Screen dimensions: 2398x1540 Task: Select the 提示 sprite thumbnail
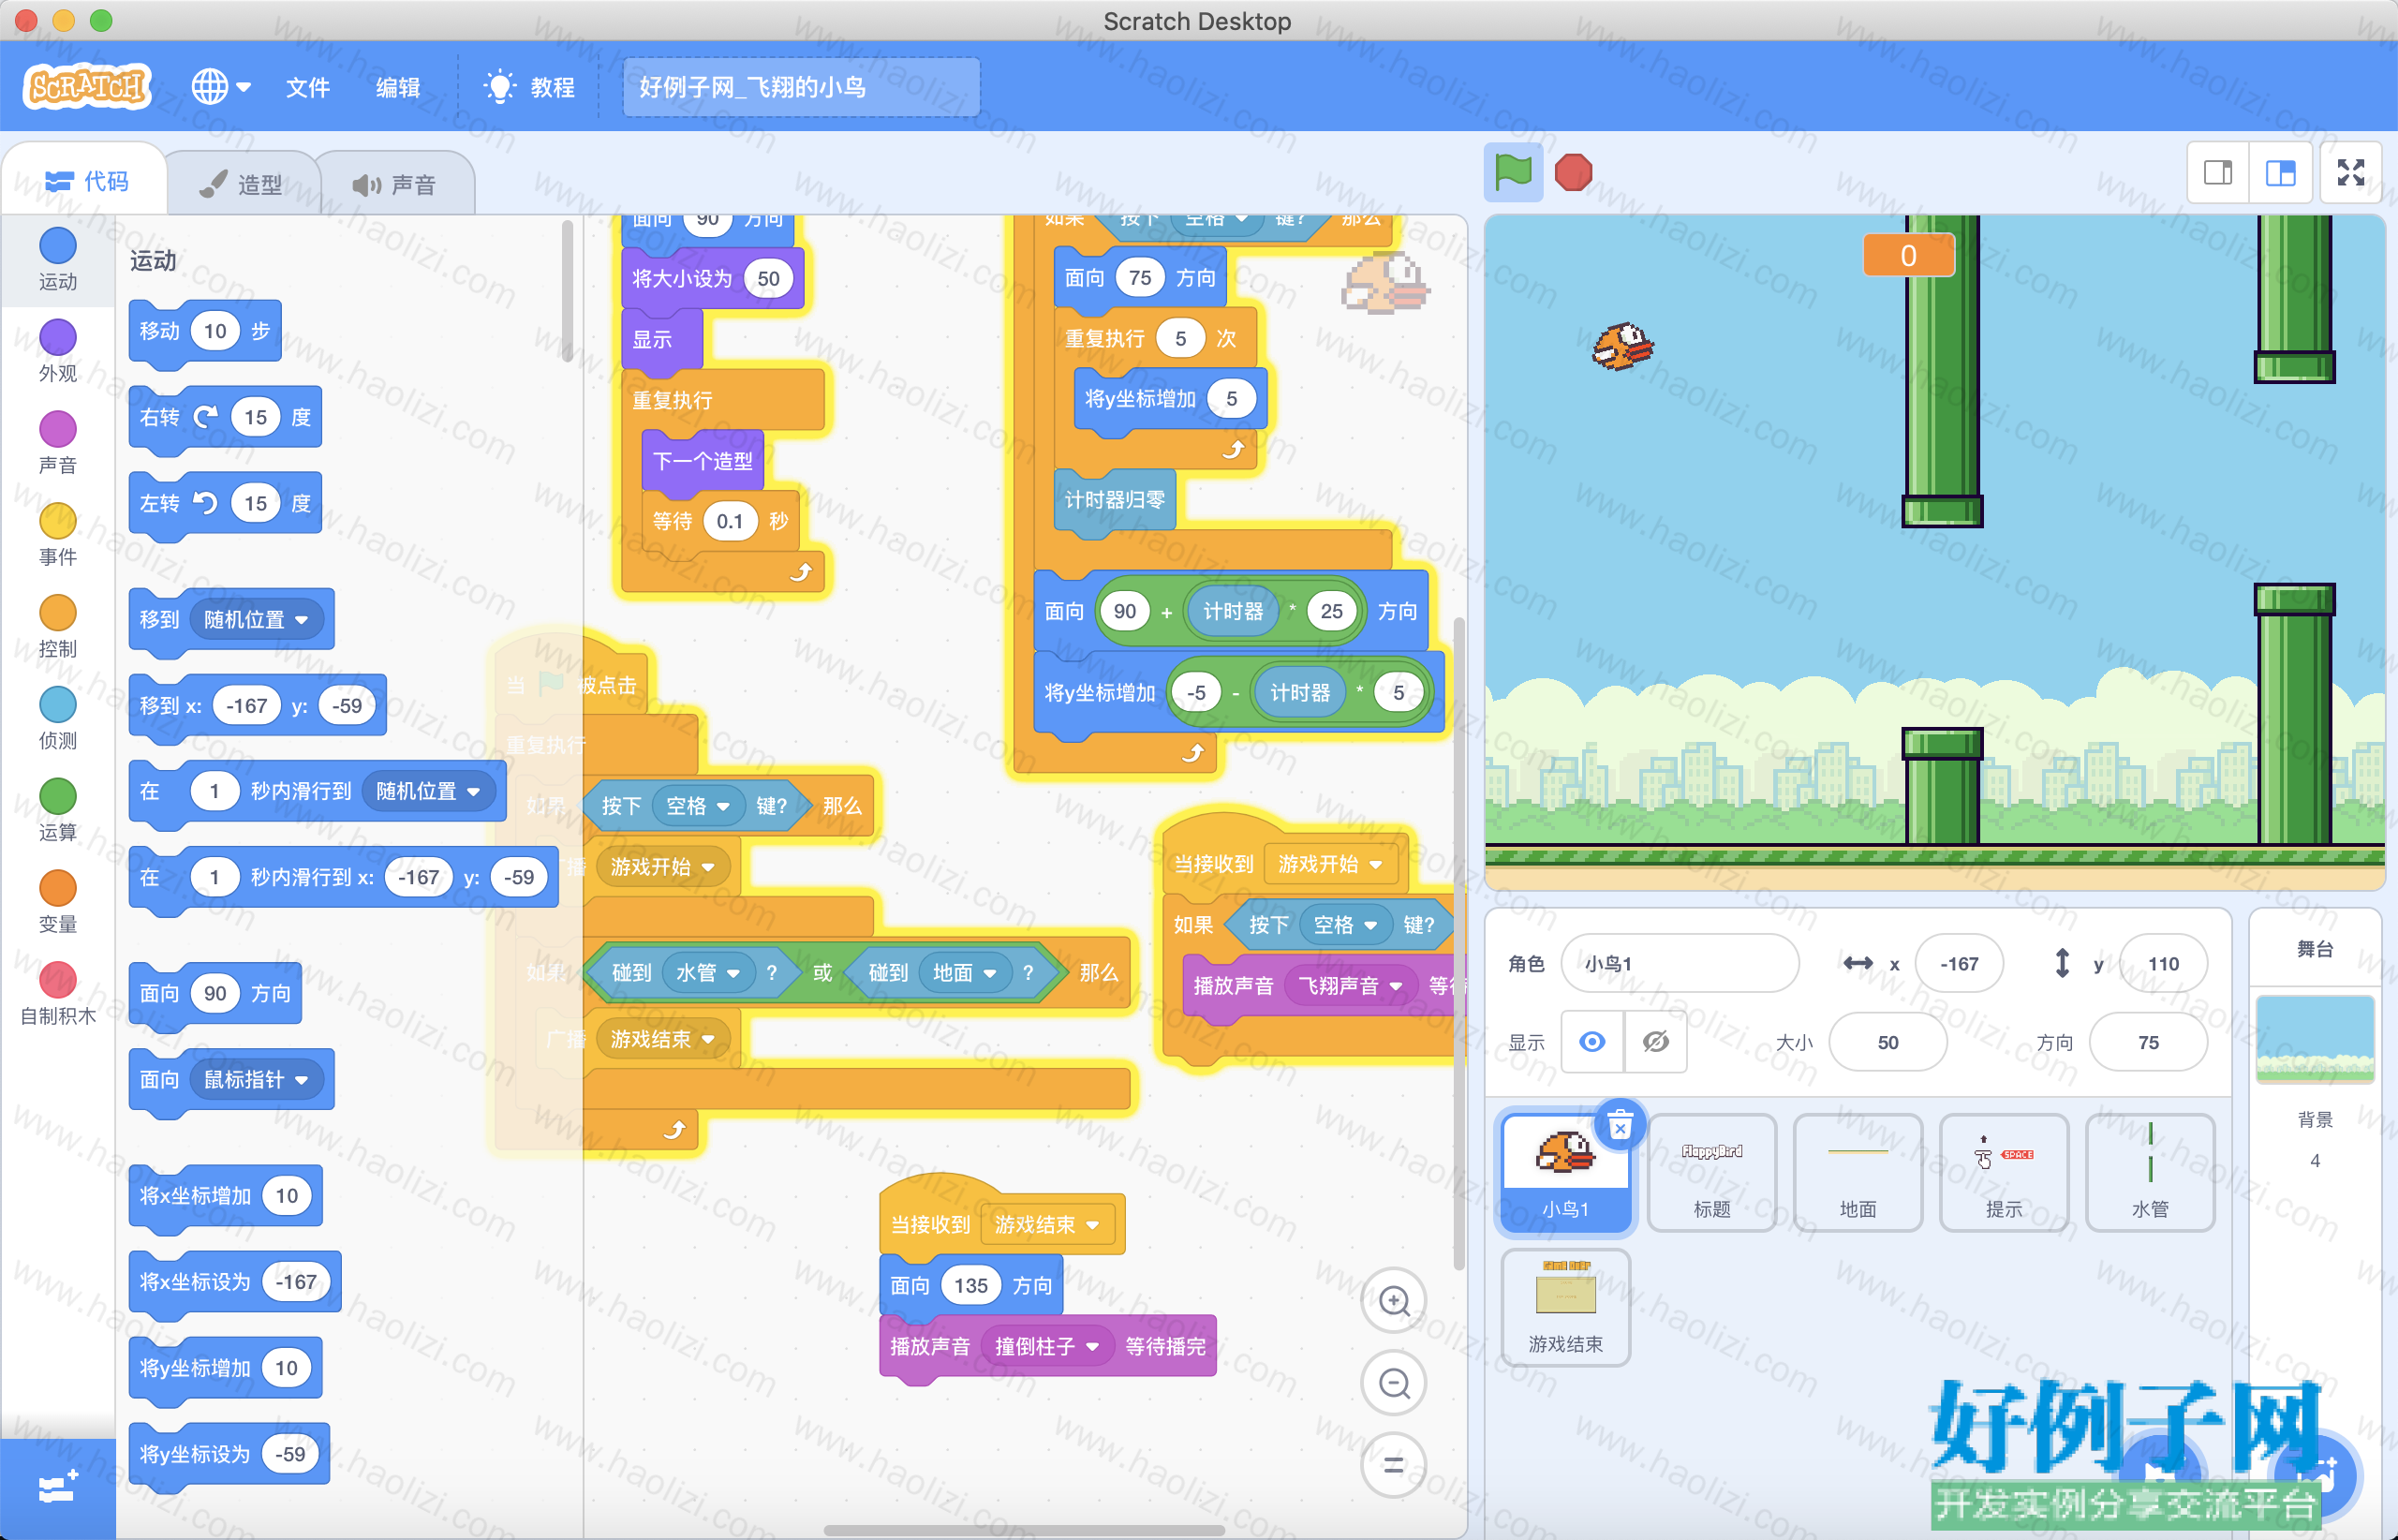point(2003,1173)
